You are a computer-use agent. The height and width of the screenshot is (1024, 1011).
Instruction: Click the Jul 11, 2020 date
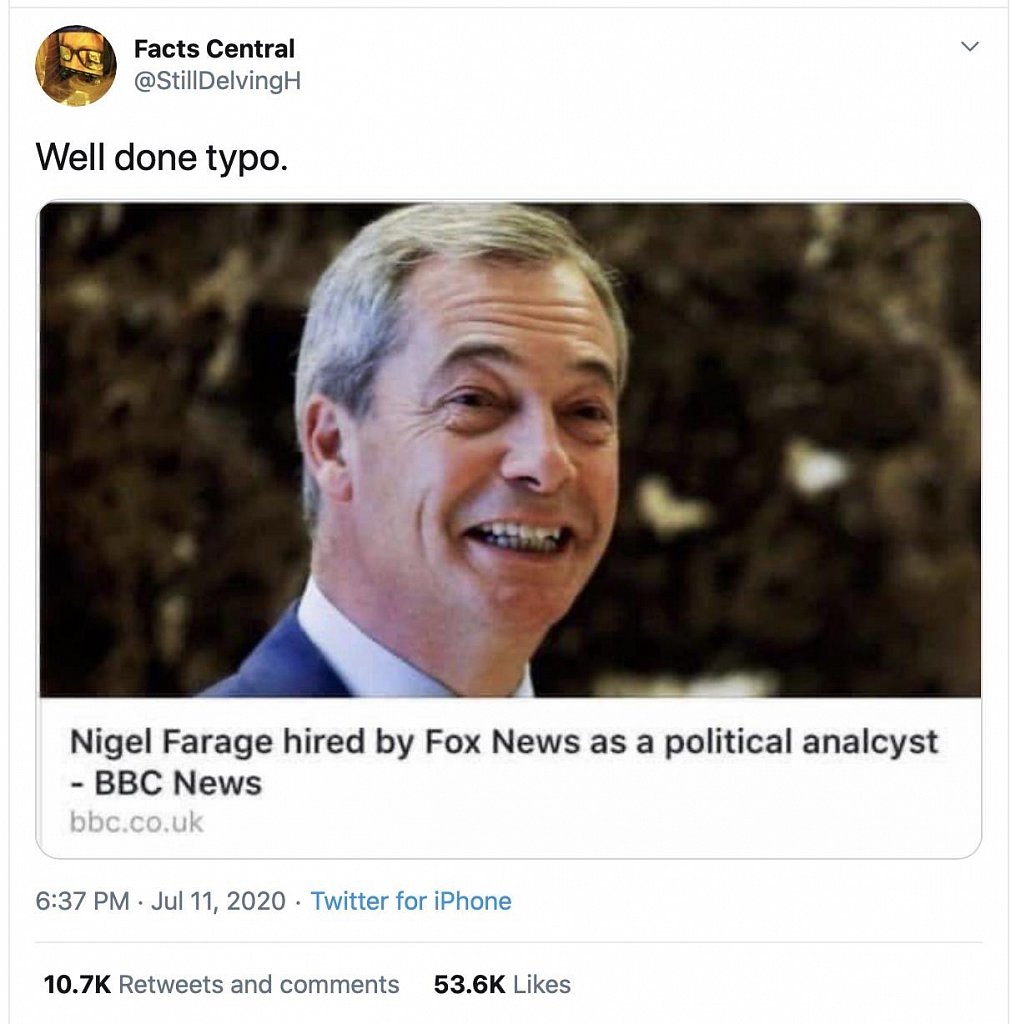pyautogui.click(x=218, y=901)
